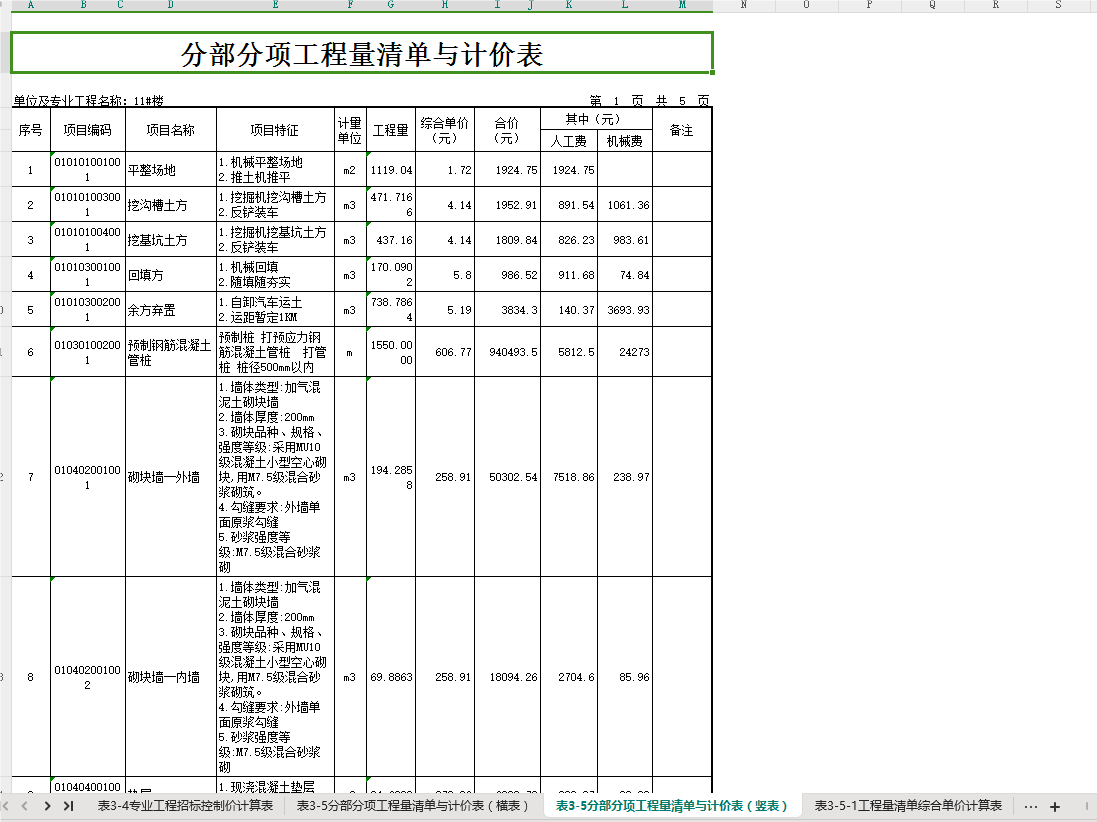Click the 项目名称 header cell
Image resolution: width=1097 pixels, height=822 pixels.
pyautogui.click(x=171, y=130)
